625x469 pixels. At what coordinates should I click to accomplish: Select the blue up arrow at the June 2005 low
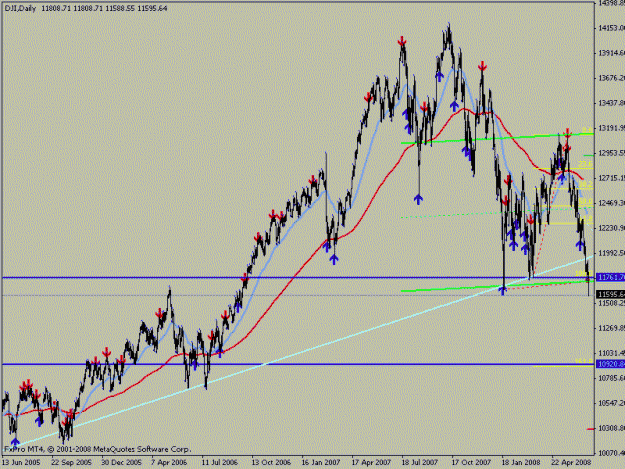point(15,442)
